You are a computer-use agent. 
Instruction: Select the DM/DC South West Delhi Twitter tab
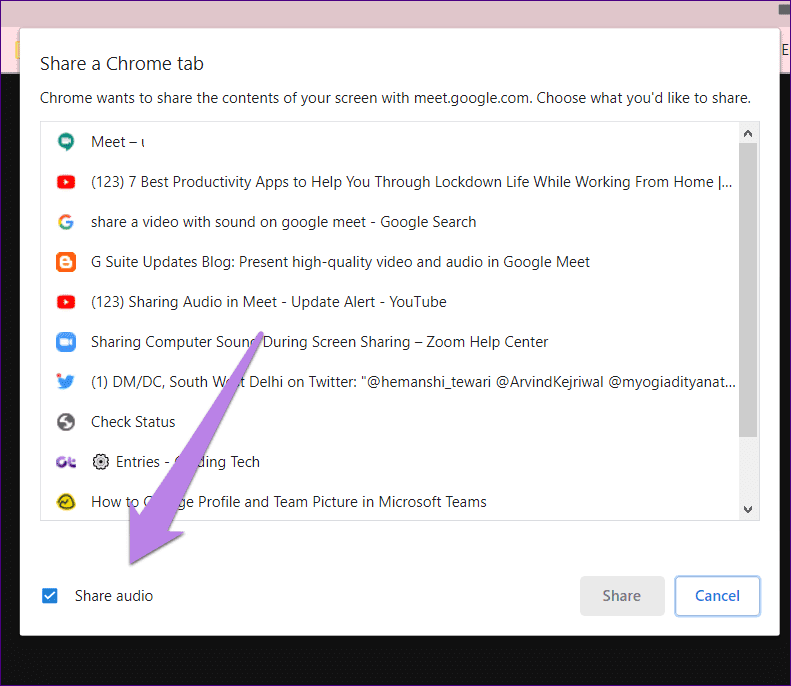click(x=389, y=382)
